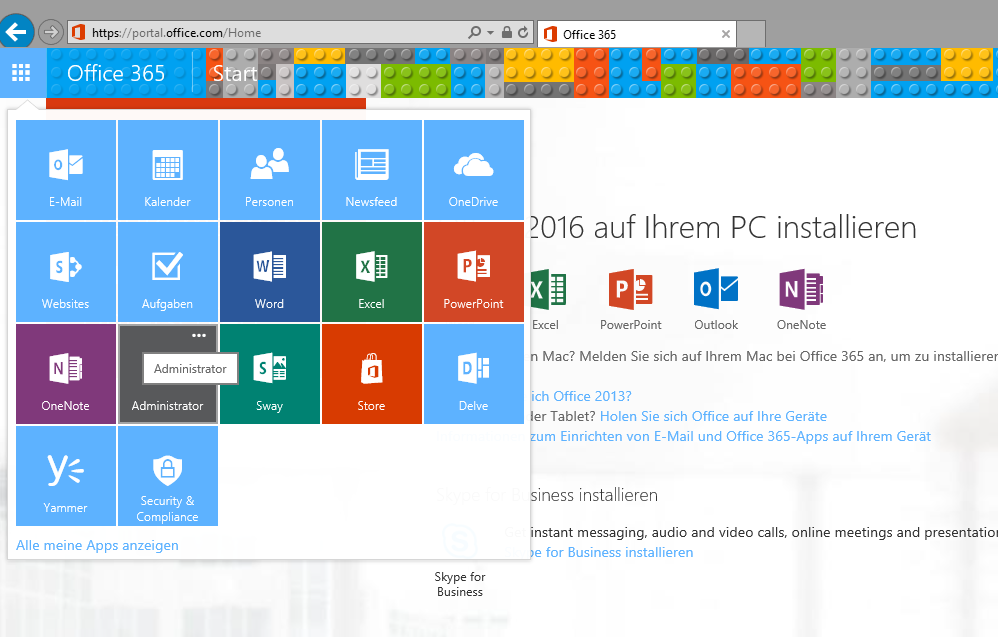Open the Websites SharePoint tile
Screen dimensions: 1008x637
tap(66, 272)
